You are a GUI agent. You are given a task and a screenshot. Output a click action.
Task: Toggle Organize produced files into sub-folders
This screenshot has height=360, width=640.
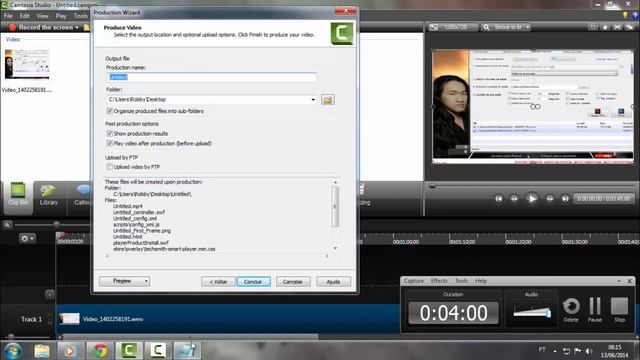[x=109, y=111]
